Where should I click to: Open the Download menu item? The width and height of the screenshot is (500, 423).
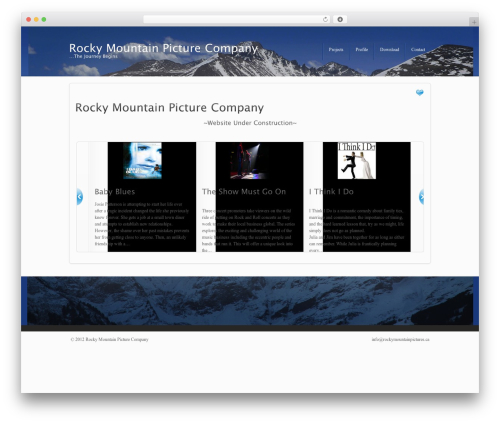(389, 50)
